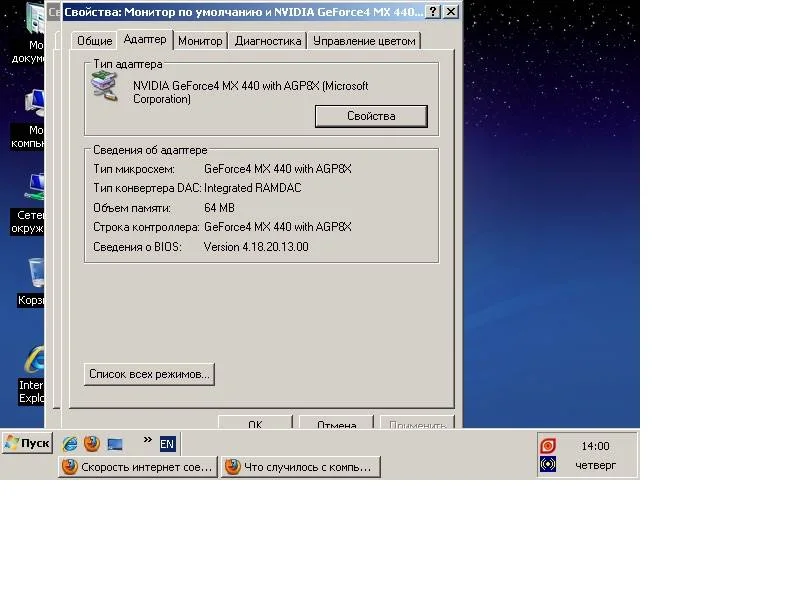The width and height of the screenshot is (800, 600).
Task: Click the blue network tray icon
Action: pos(547,464)
